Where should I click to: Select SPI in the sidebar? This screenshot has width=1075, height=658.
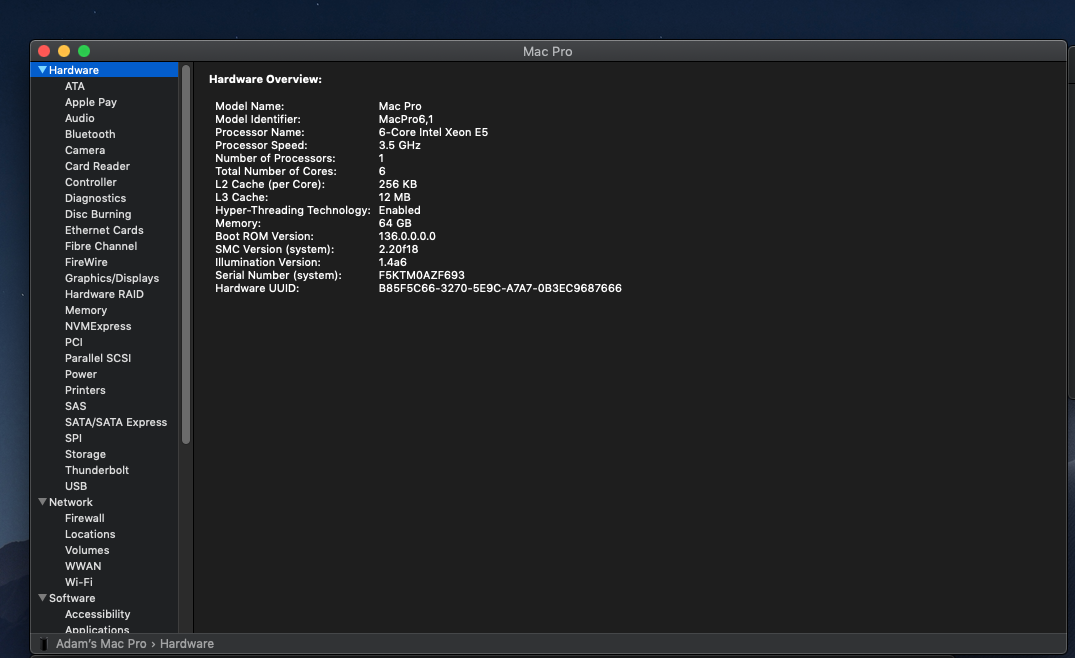coord(73,438)
